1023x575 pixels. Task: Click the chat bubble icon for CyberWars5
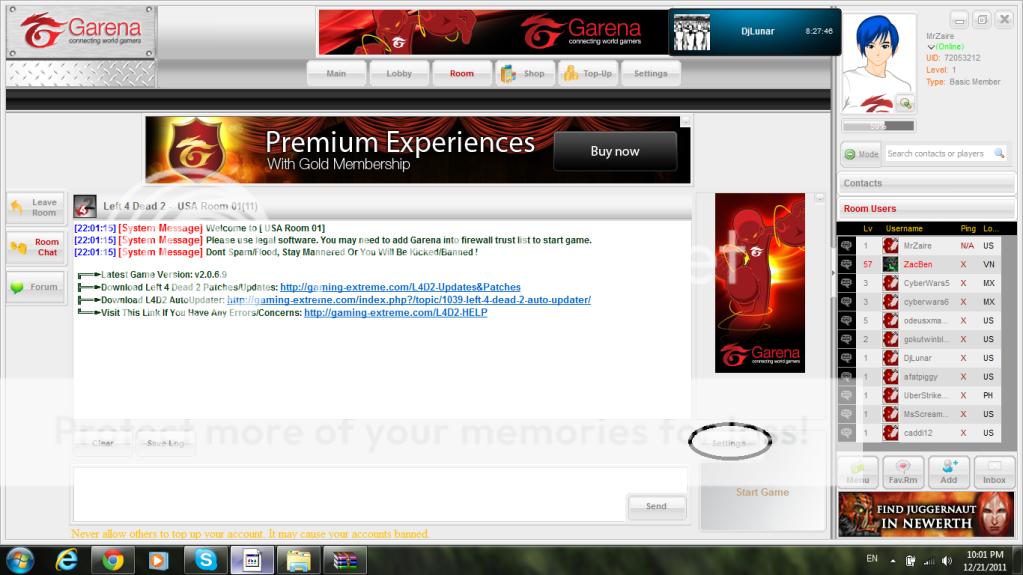tap(847, 283)
